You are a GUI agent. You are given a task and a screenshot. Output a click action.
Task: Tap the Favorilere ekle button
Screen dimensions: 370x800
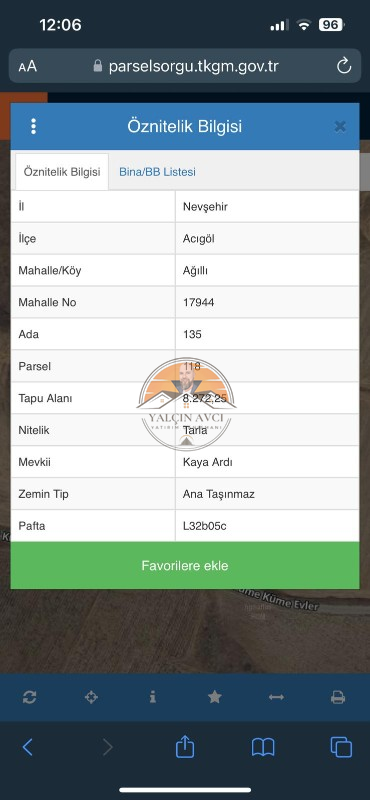(x=185, y=565)
